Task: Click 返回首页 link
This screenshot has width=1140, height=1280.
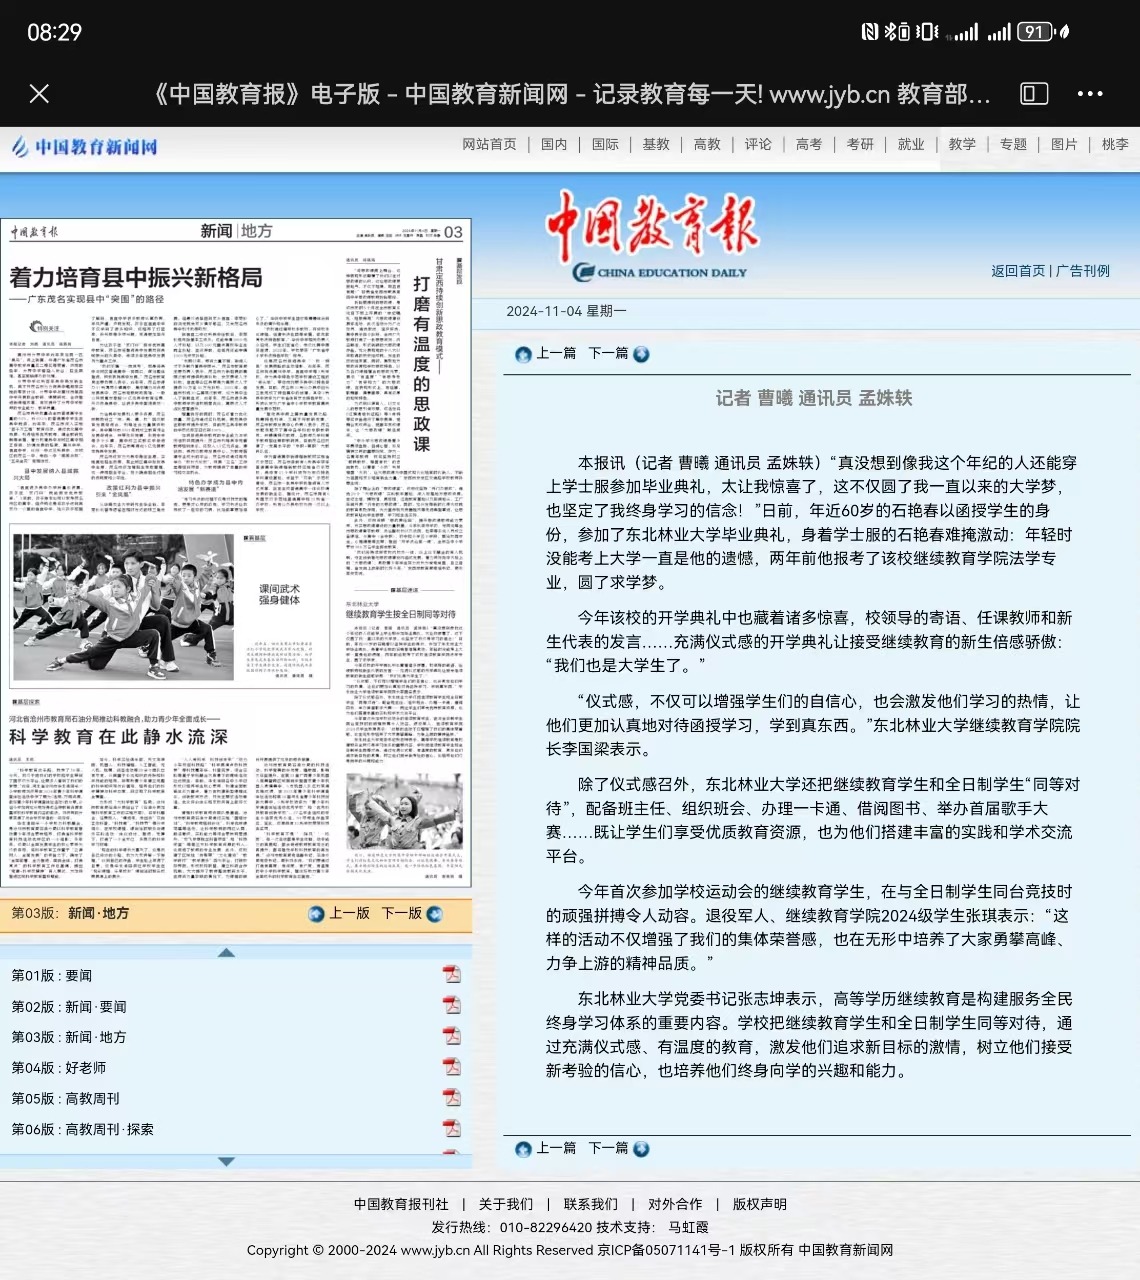Action: pyautogui.click(x=1017, y=271)
